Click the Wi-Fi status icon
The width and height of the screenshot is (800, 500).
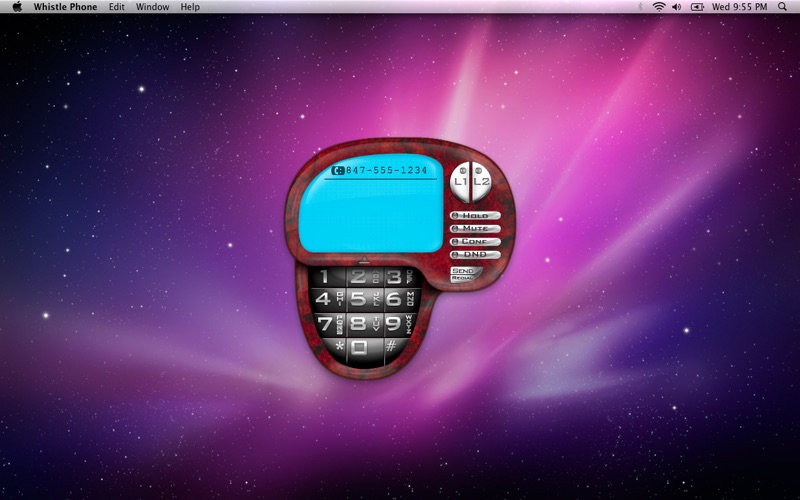(x=659, y=7)
